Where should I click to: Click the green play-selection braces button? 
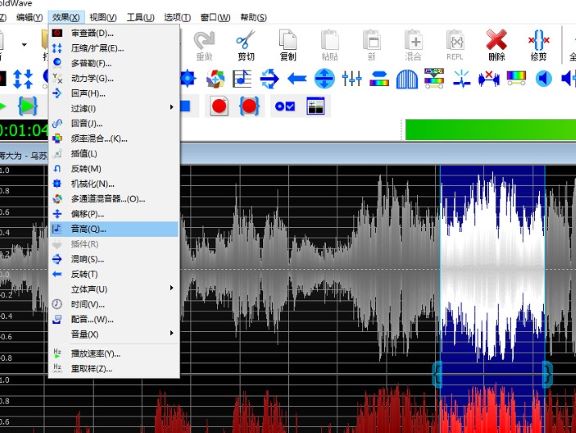[x=28, y=106]
